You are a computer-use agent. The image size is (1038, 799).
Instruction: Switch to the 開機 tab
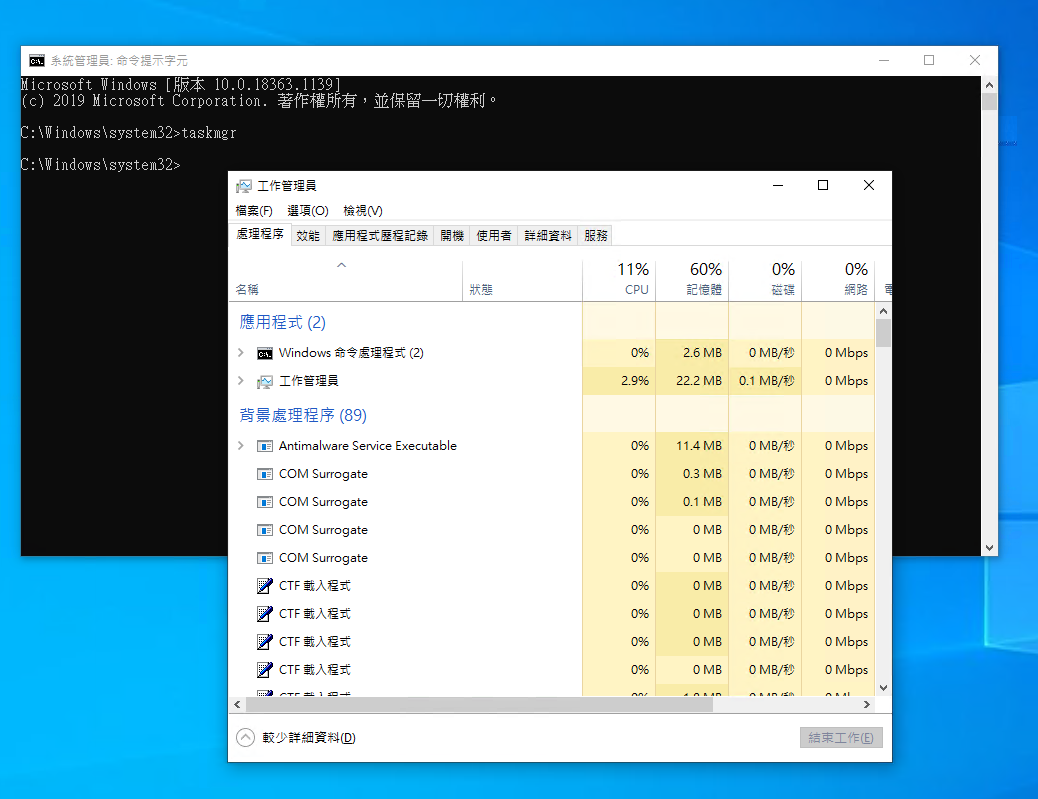coord(452,236)
